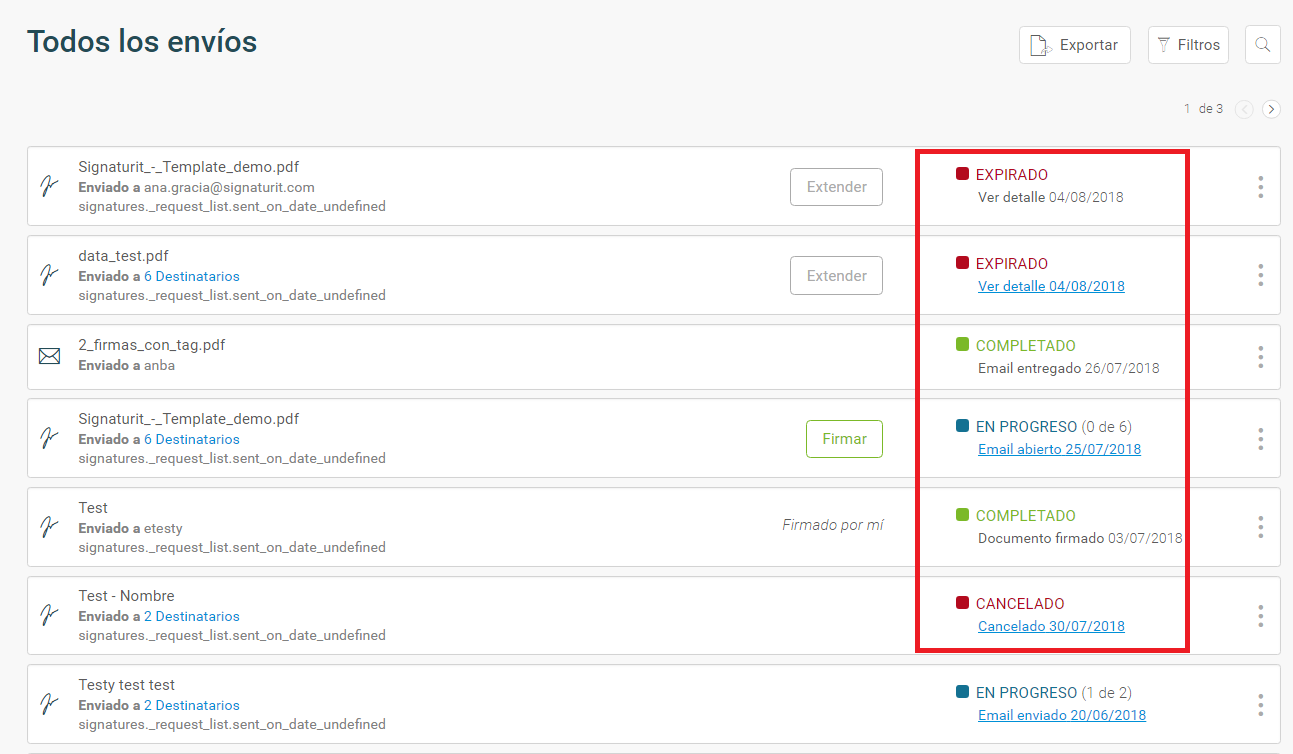Image resolution: width=1293 pixels, height=754 pixels.
Task: Open options menu for data_test.pdf row
Action: (1260, 276)
